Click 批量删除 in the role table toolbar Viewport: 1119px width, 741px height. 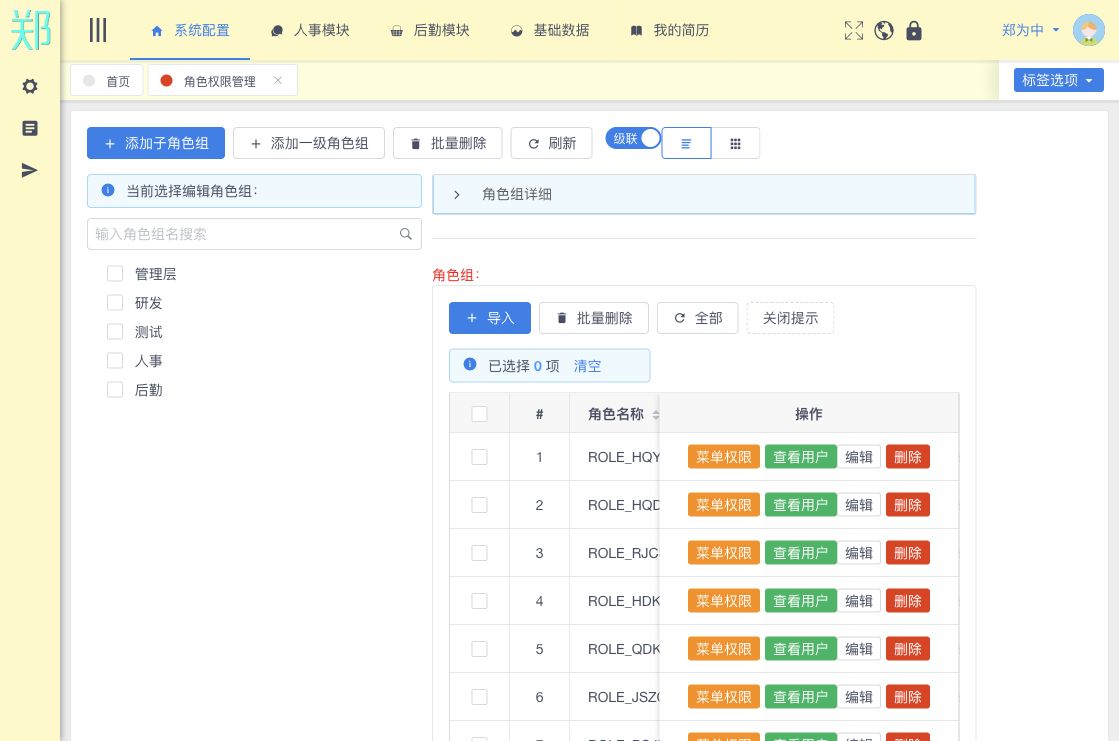coord(594,318)
